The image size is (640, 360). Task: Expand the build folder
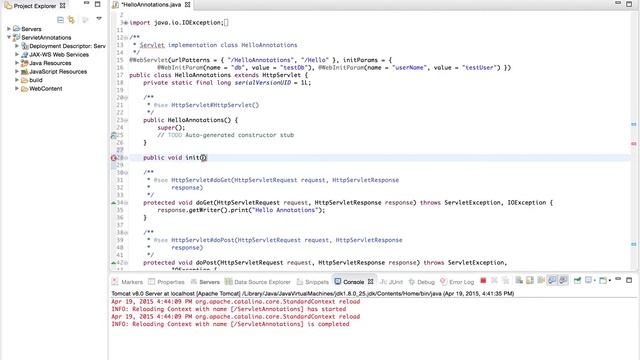pos(17,80)
